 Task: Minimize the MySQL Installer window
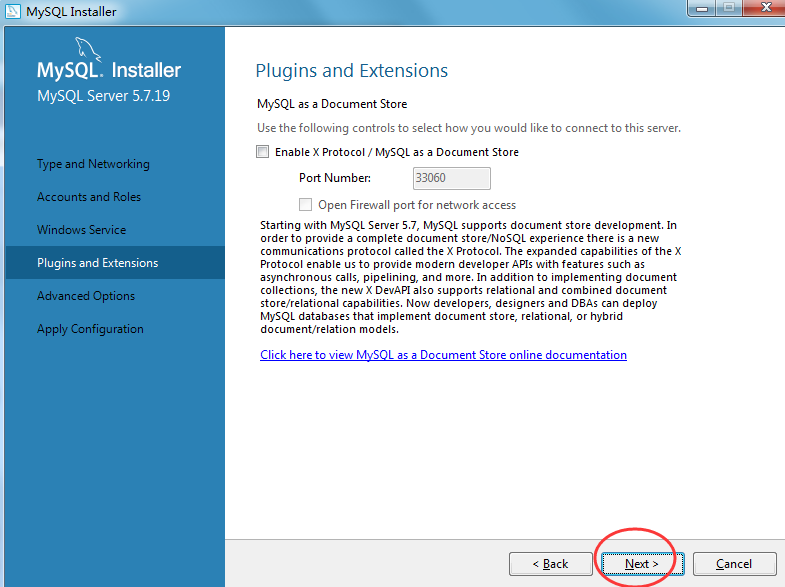(702, 8)
